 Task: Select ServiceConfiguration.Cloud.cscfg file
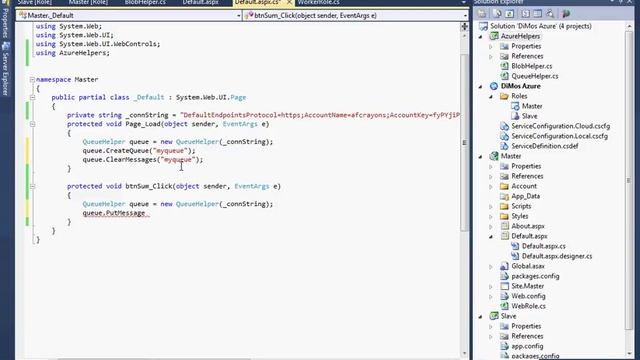click(x=560, y=126)
